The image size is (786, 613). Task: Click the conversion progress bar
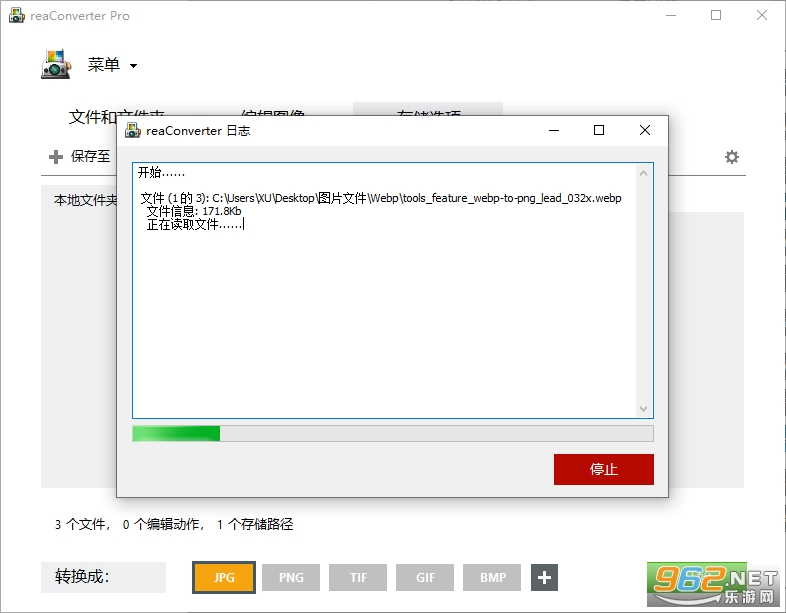392,434
